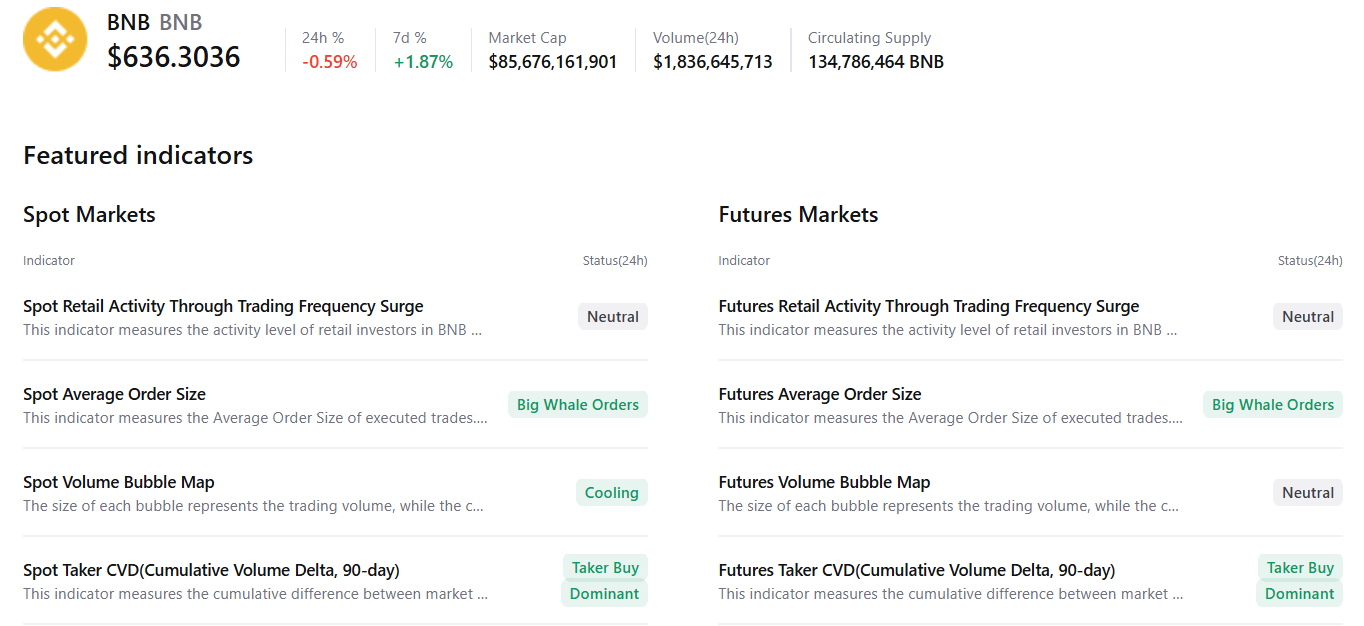The height and width of the screenshot is (626, 1364).
Task: Open the Spot Volume Bubble Map indicator
Action: 119,482
